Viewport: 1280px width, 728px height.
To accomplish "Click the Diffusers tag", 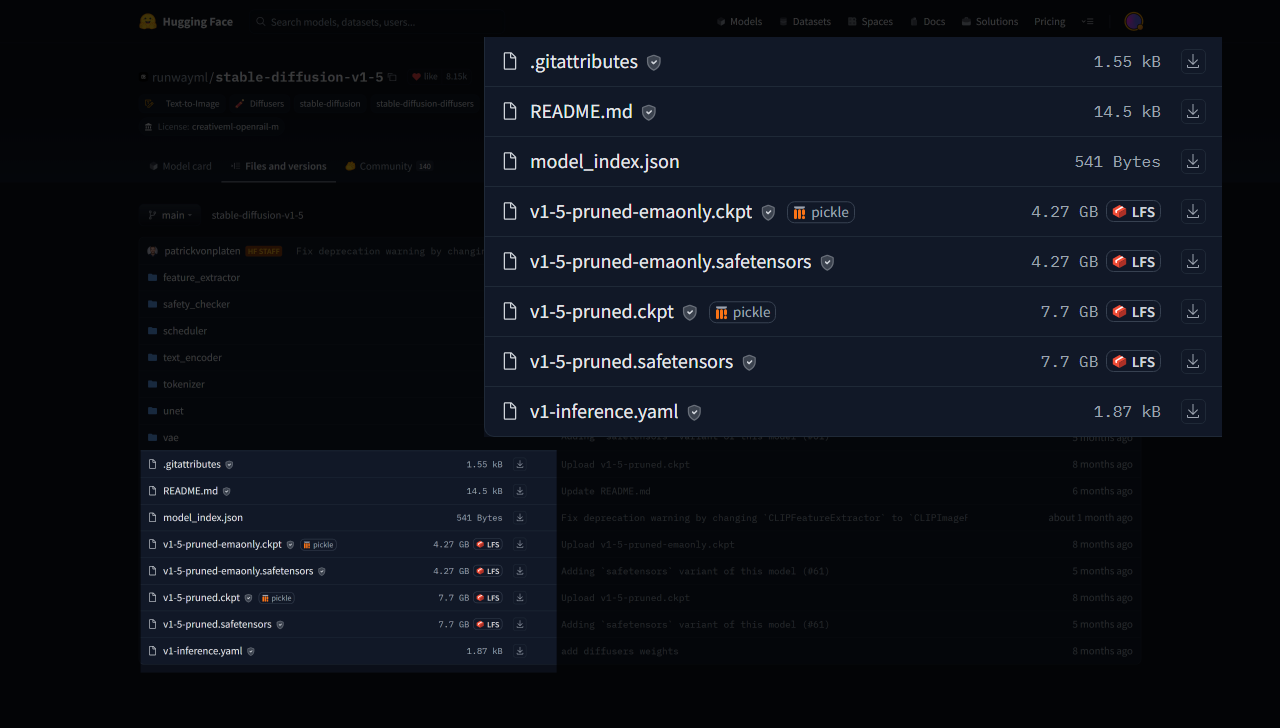I will click(x=260, y=103).
